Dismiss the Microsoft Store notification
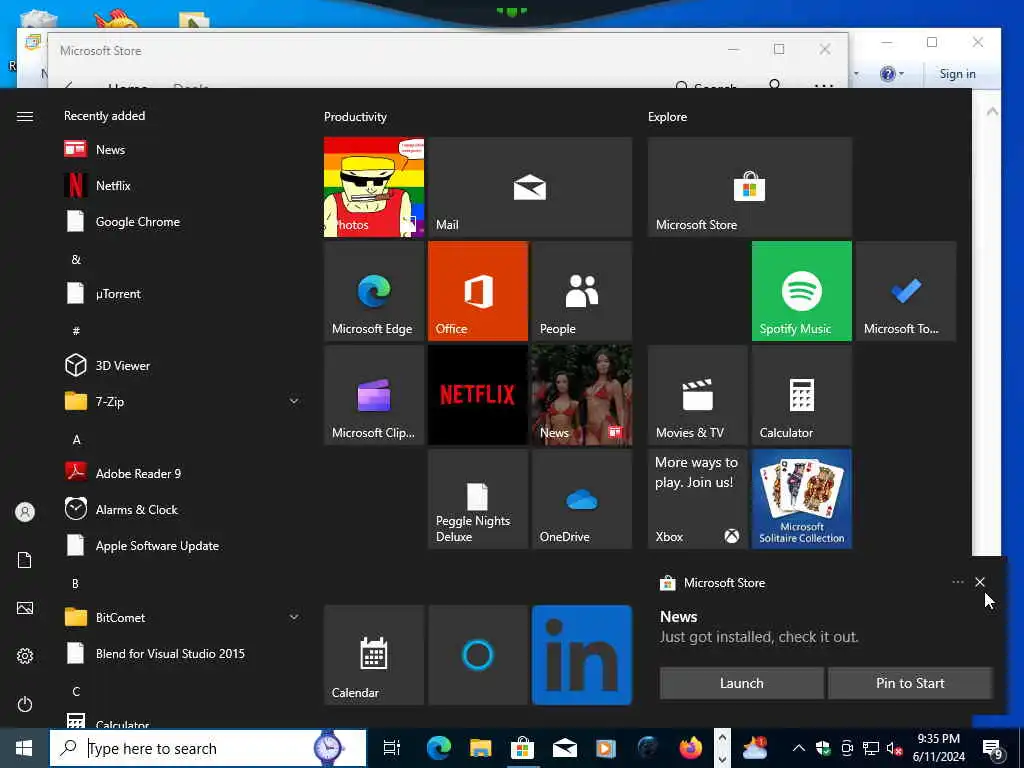Image resolution: width=1024 pixels, height=768 pixels. (x=980, y=582)
